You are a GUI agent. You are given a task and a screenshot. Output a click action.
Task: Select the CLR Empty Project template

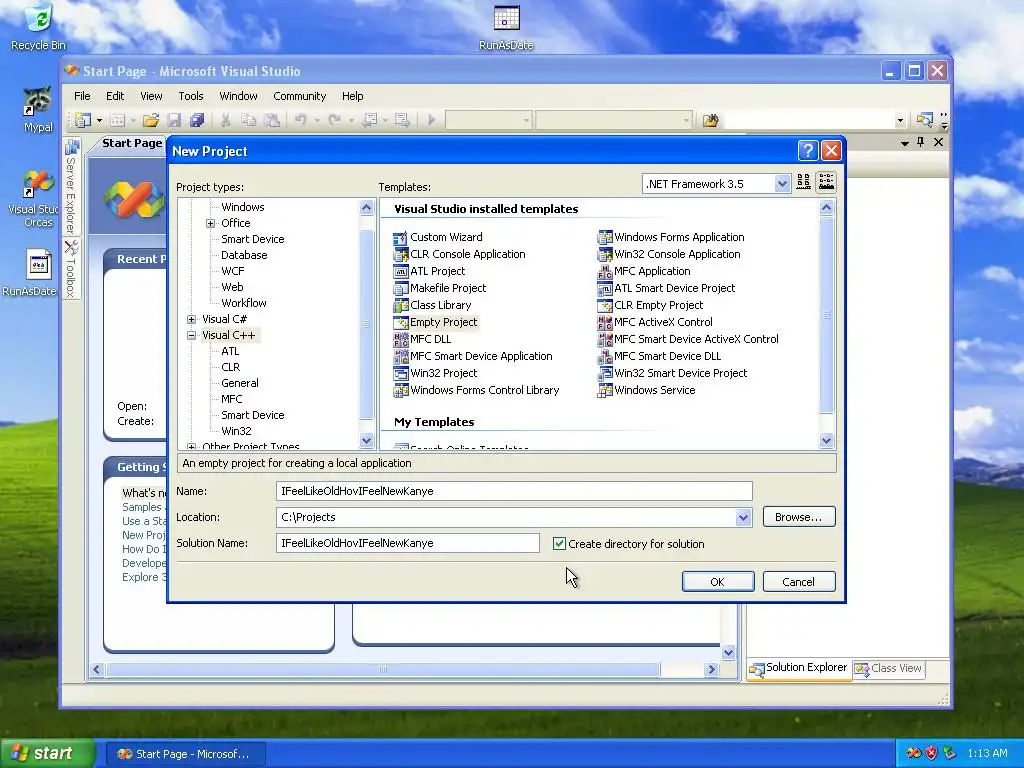(650, 305)
